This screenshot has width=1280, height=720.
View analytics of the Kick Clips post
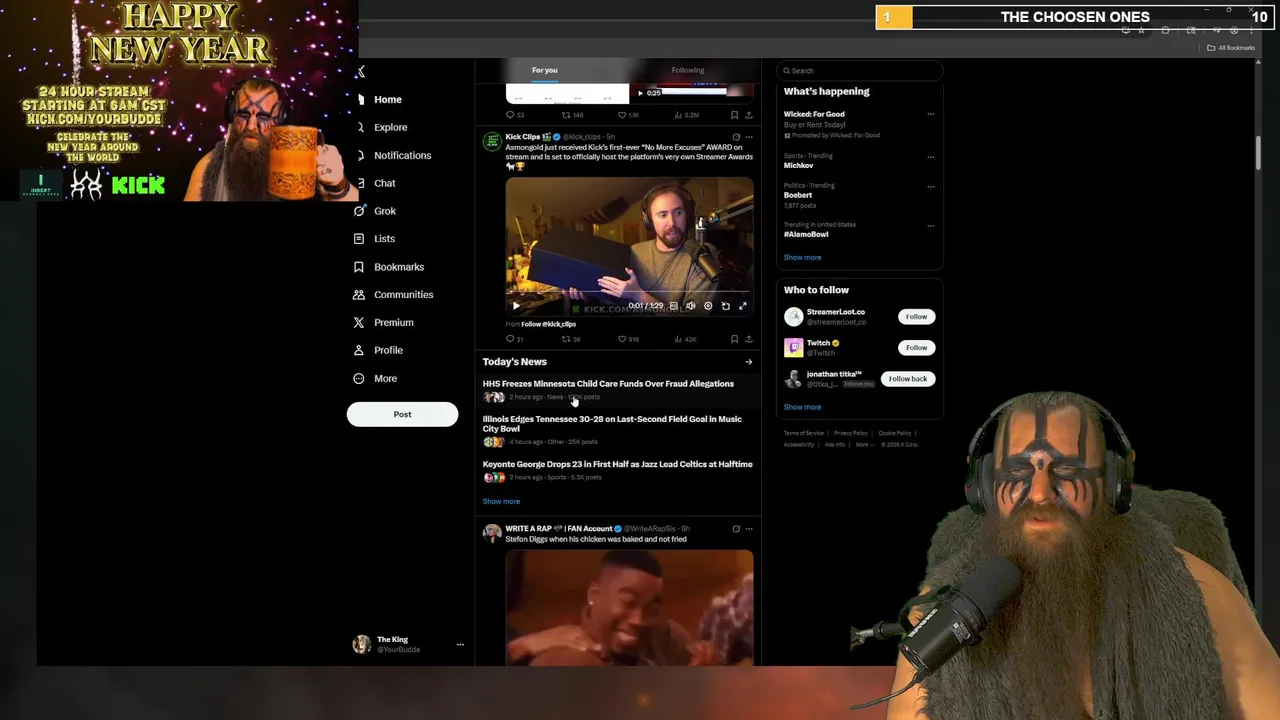(x=684, y=339)
